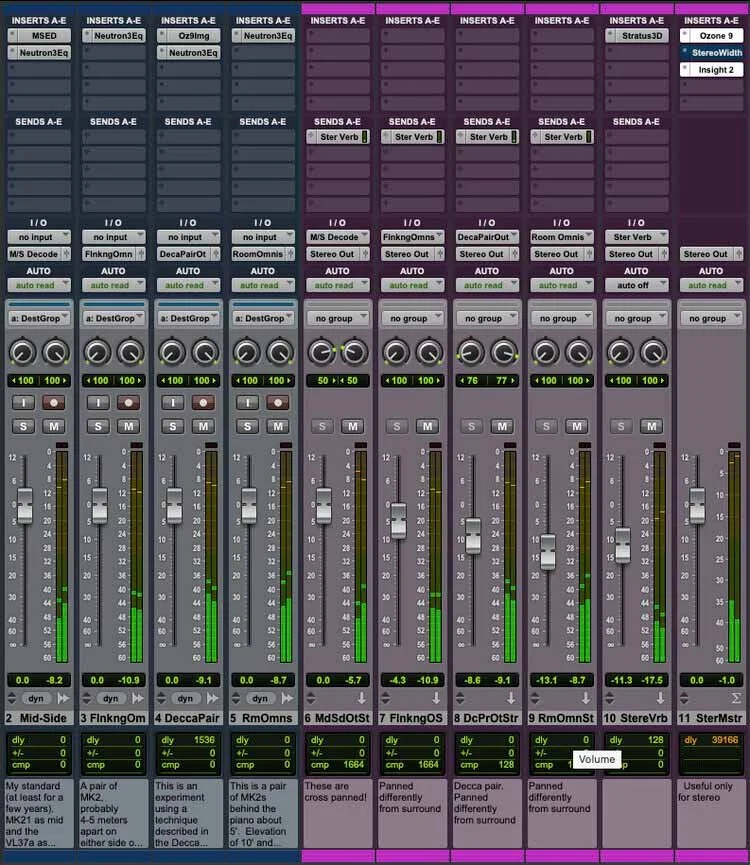Click the playlist arrows icon on Mid-Side

click(12, 698)
